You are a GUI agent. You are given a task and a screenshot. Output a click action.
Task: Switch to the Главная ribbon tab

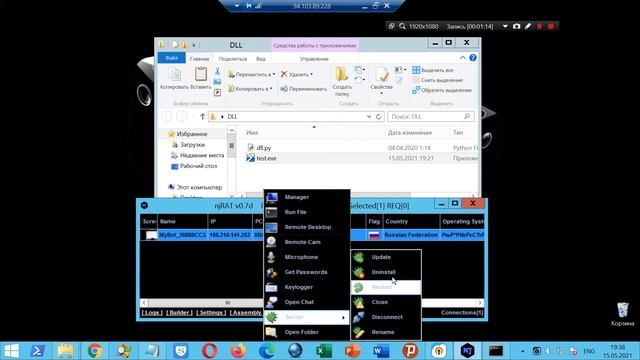[x=199, y=59]
